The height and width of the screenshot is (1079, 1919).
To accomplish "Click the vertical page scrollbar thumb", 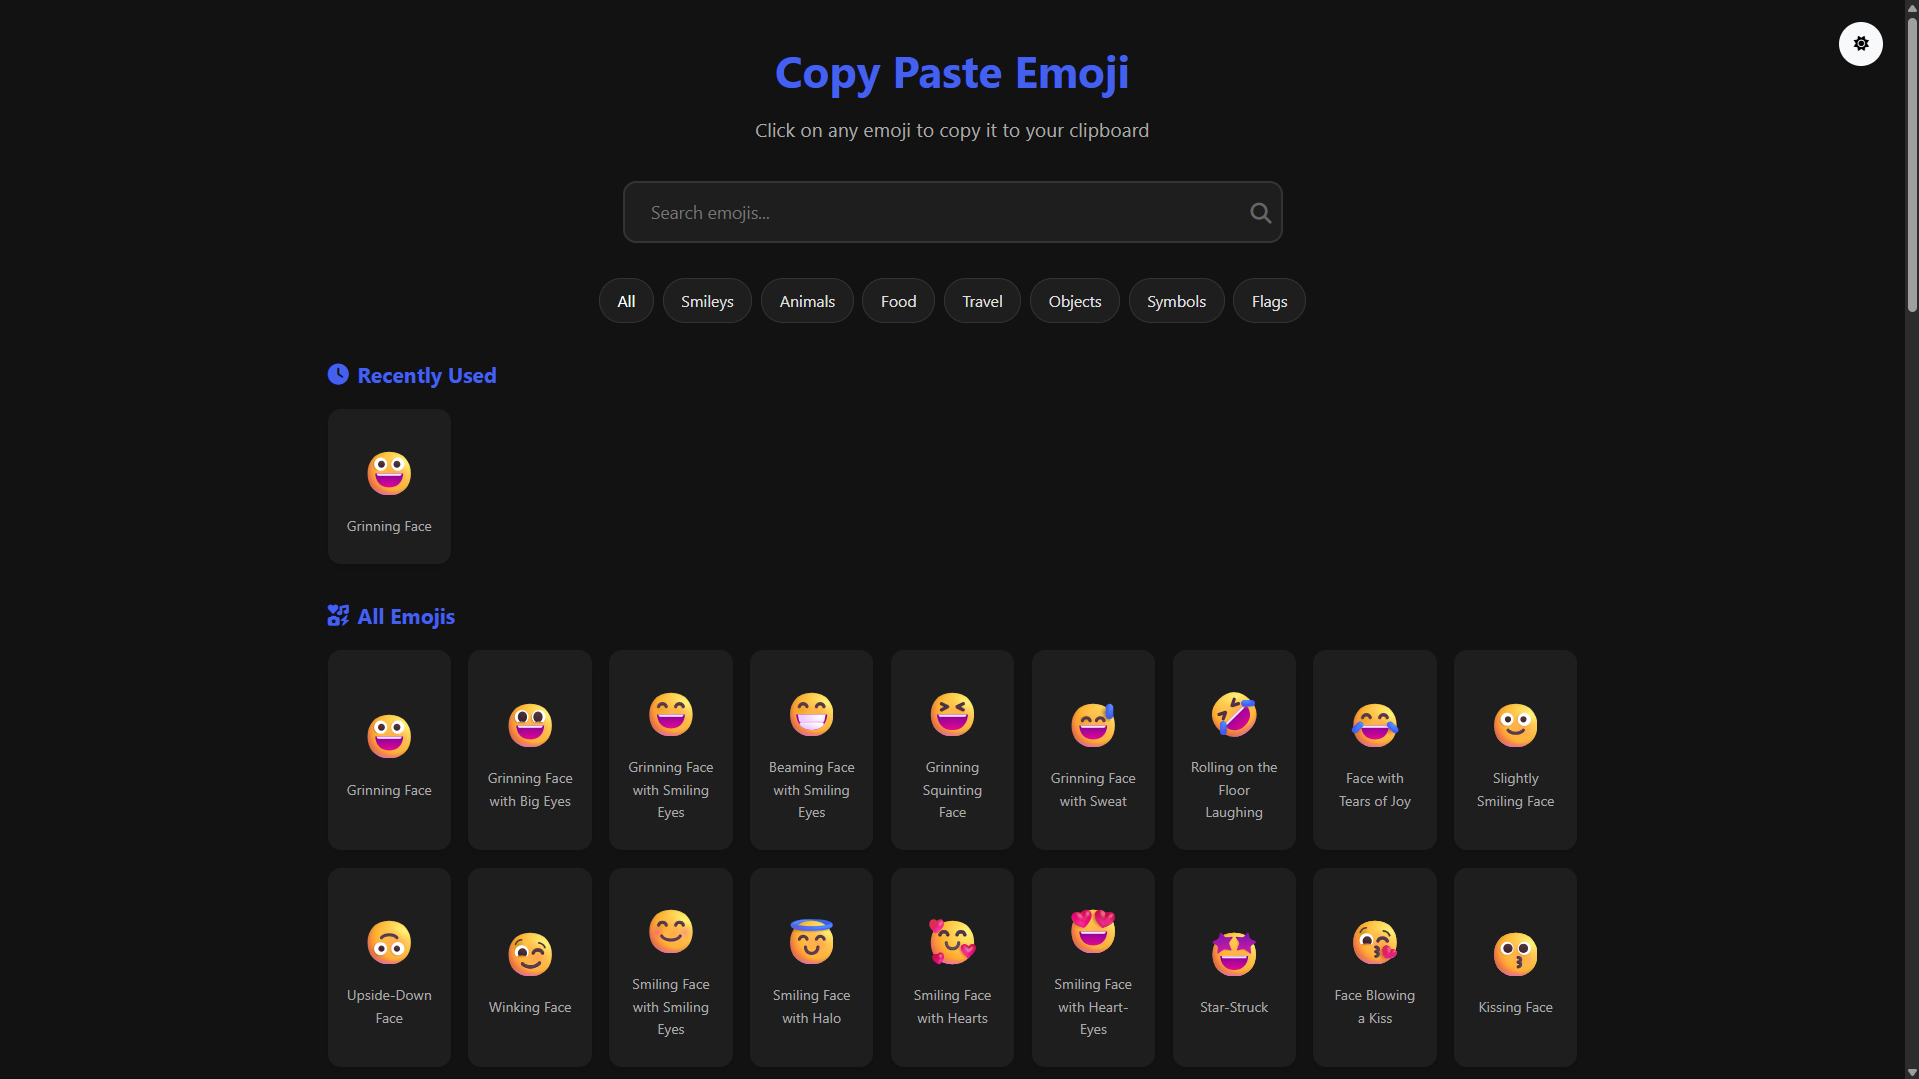I will click(1911, 165).
